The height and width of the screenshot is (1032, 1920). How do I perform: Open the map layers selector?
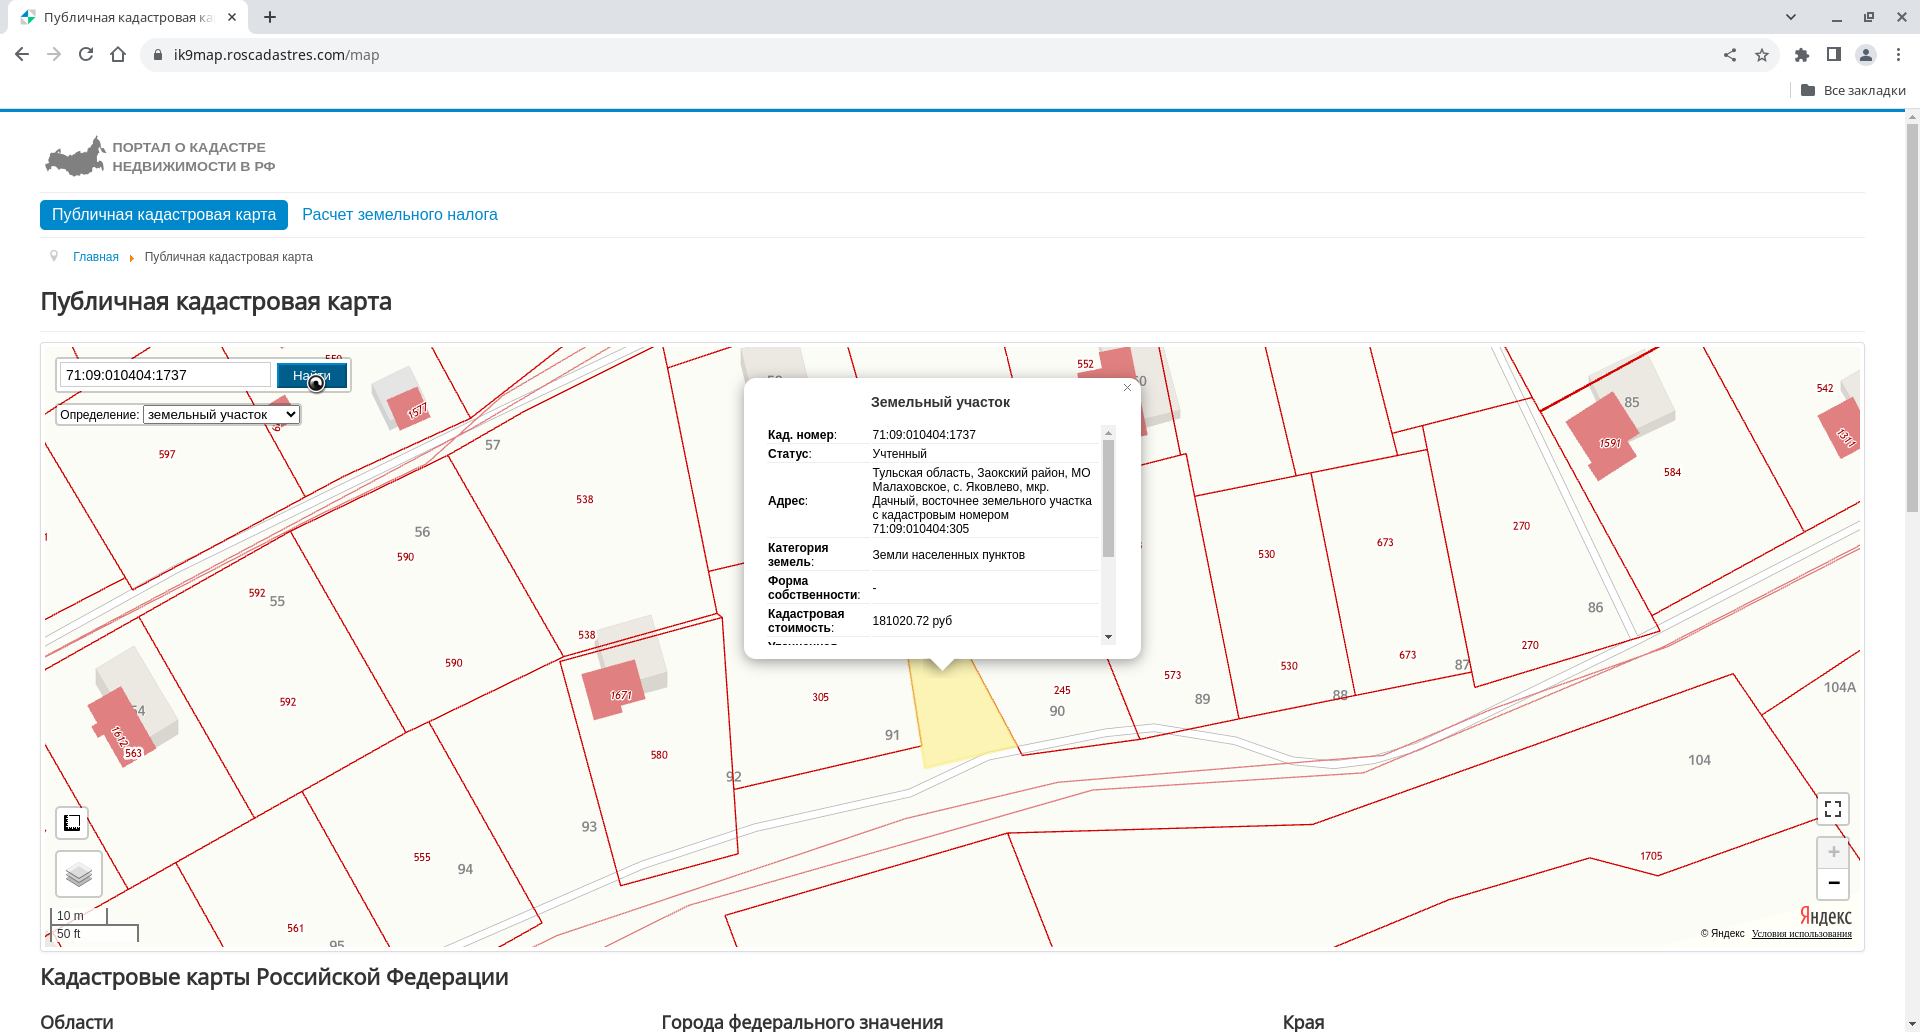[79, 874]
